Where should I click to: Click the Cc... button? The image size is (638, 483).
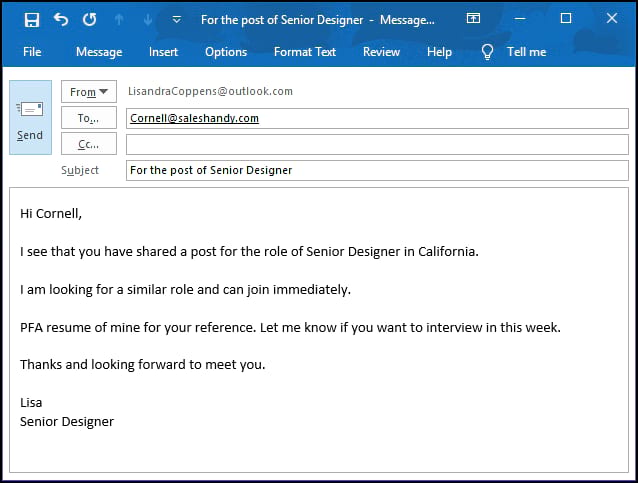coord(89,144)
